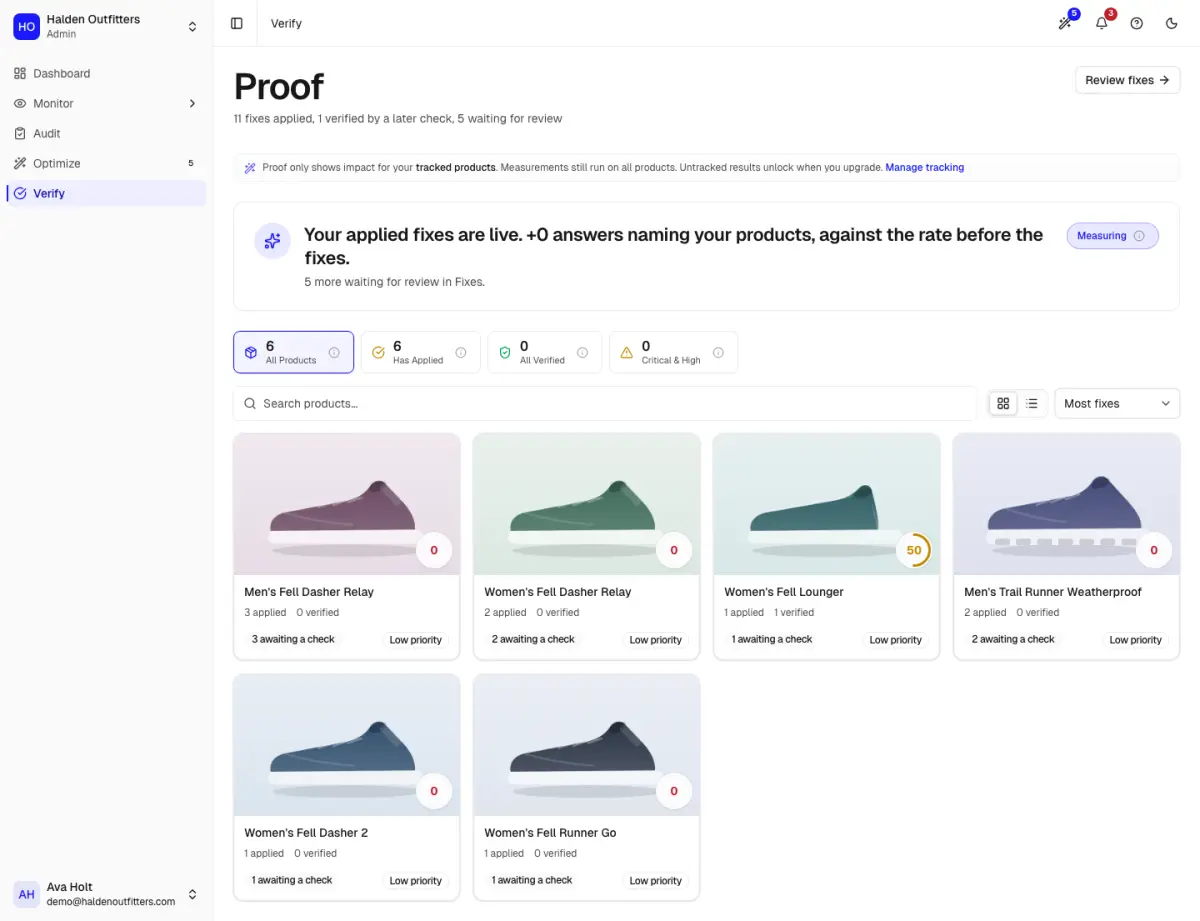This screenshot has height=921, width=1200.
Task: Open the Women's Fell Dasher Relay thumbnail
Action: point(586,504)
